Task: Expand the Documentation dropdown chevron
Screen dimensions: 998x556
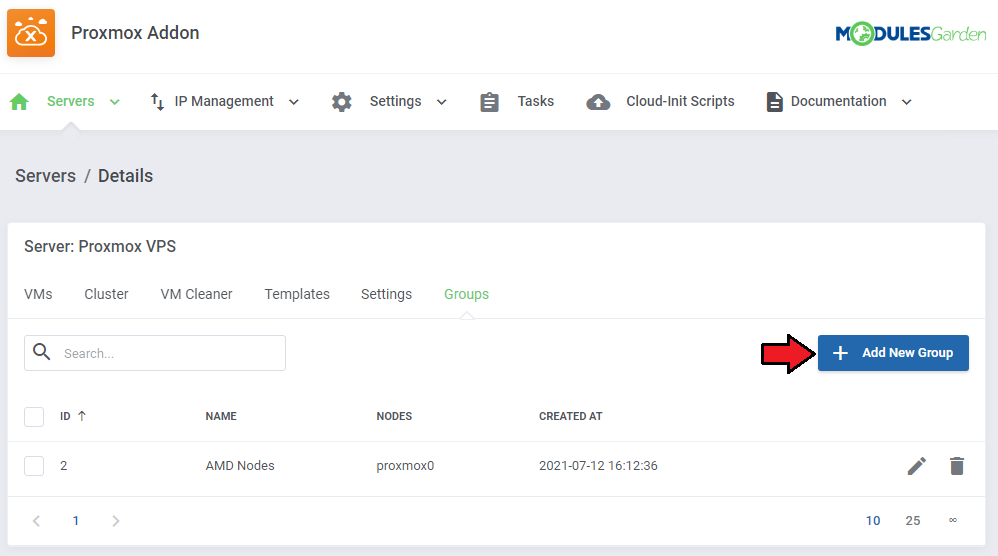Action: click(906, 102)
